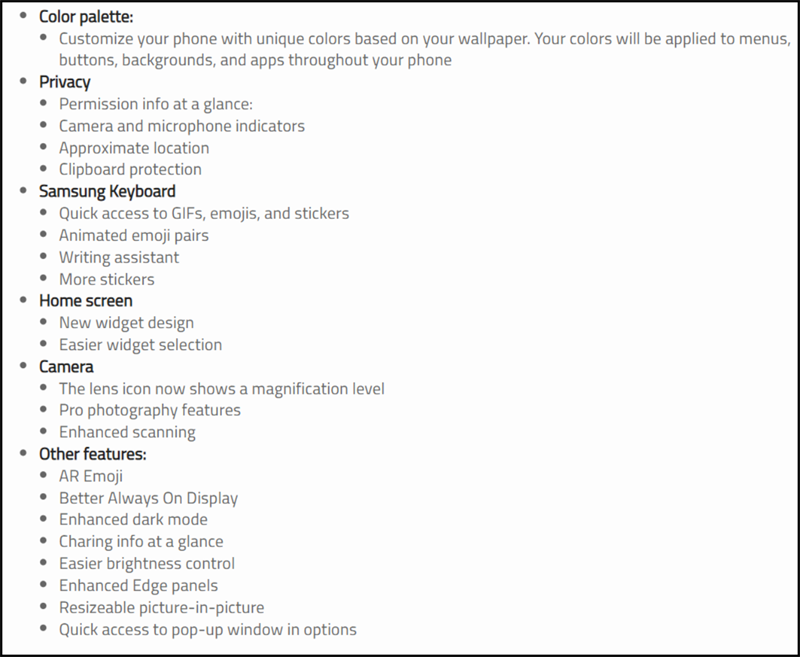Select the "Pro photography features" item
The height and width of the screenshot is (657, 800).
pyautogui.click(x=149, y=410)
